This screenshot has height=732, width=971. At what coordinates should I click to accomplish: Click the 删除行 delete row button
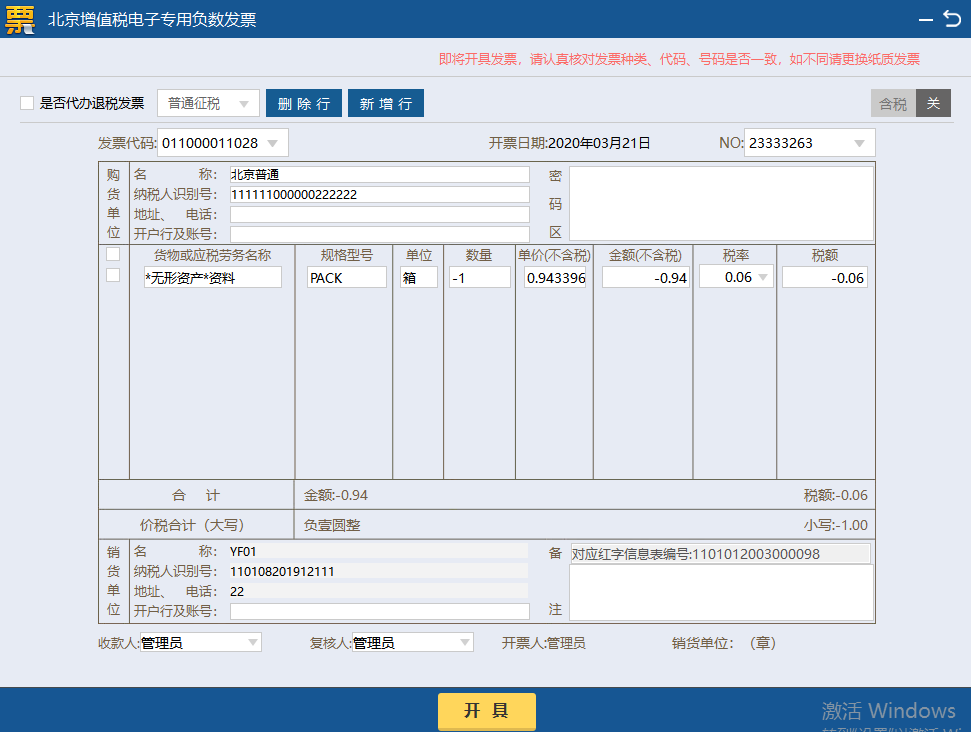(303, 102)
